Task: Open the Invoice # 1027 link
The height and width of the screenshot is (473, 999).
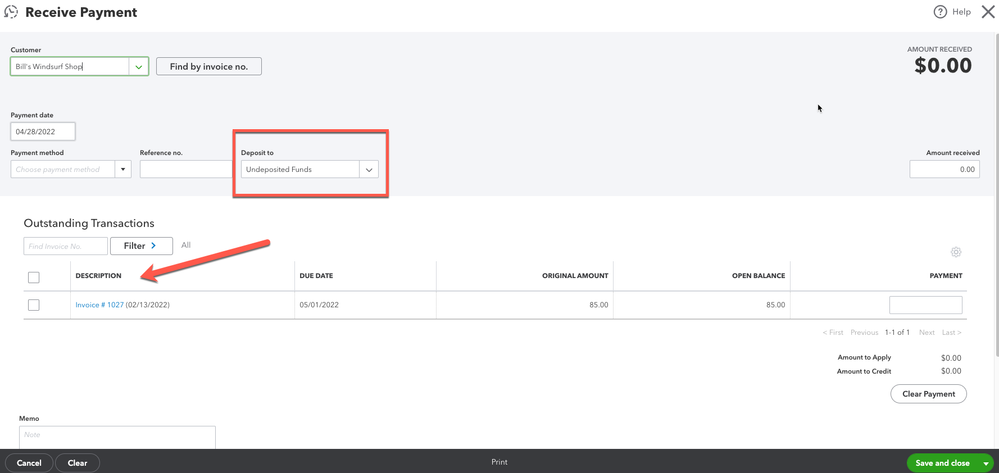Action: tap(99, 305)
